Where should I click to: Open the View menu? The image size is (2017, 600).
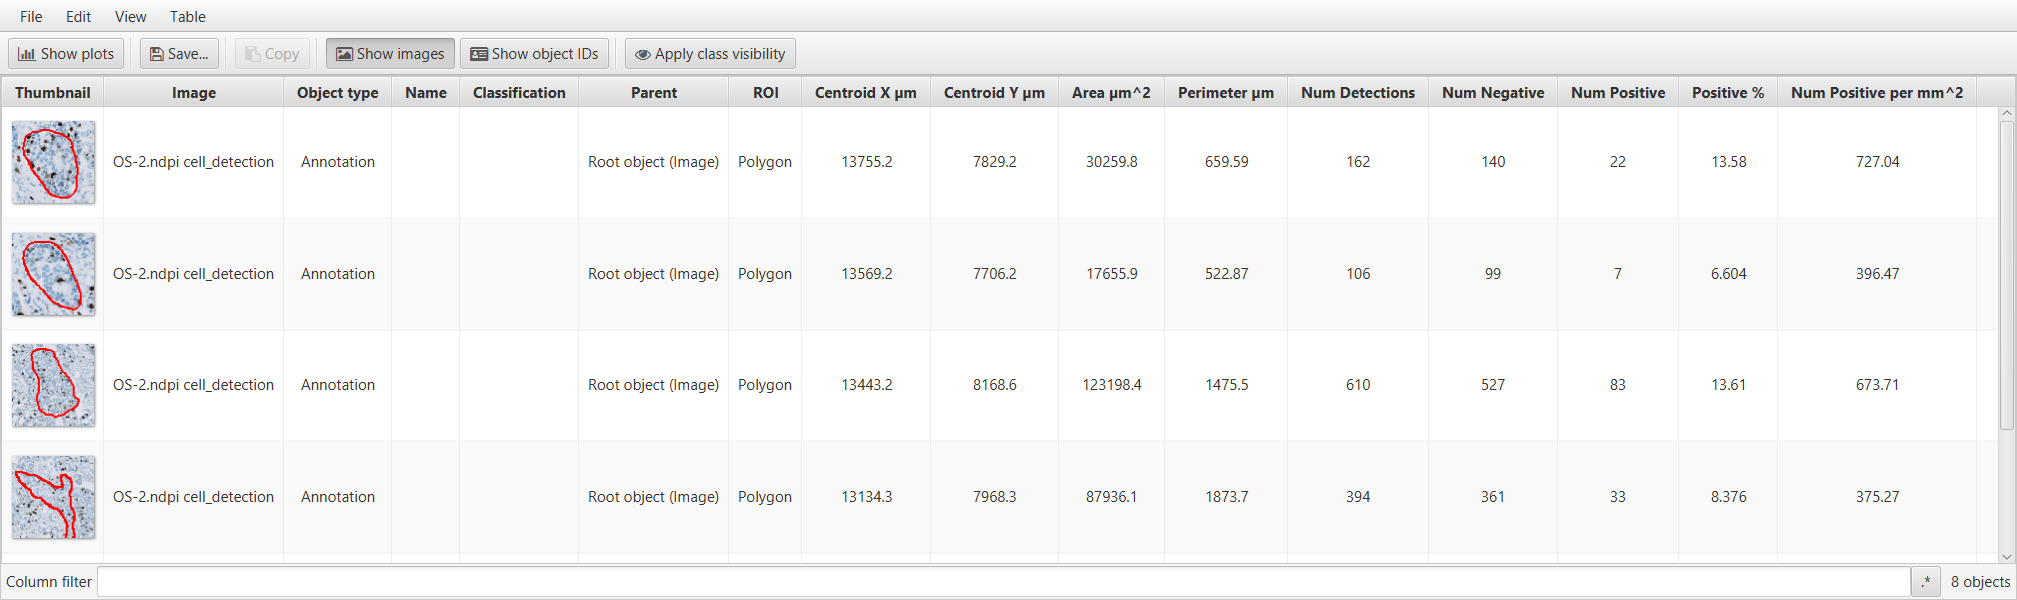(130, 16)
